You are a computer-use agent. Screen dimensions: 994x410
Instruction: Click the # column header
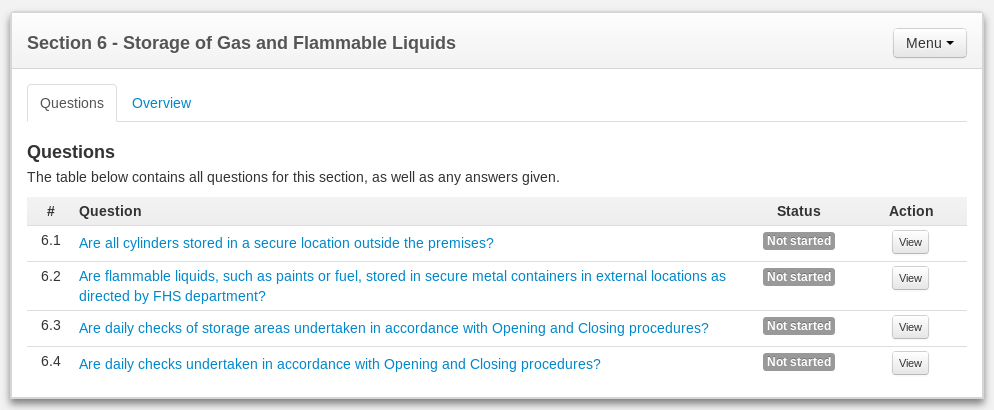[51, 211]
